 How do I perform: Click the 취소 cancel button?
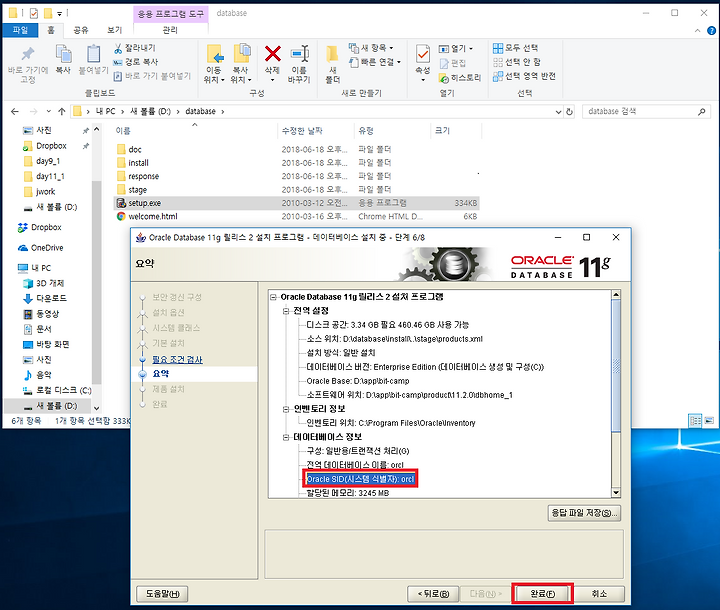click(x=599, y=594)
